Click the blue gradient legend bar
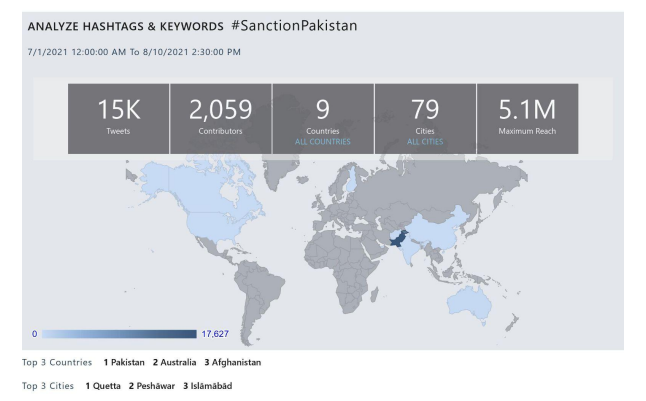This screenshot has width=646, height=401. coord(119,334)
